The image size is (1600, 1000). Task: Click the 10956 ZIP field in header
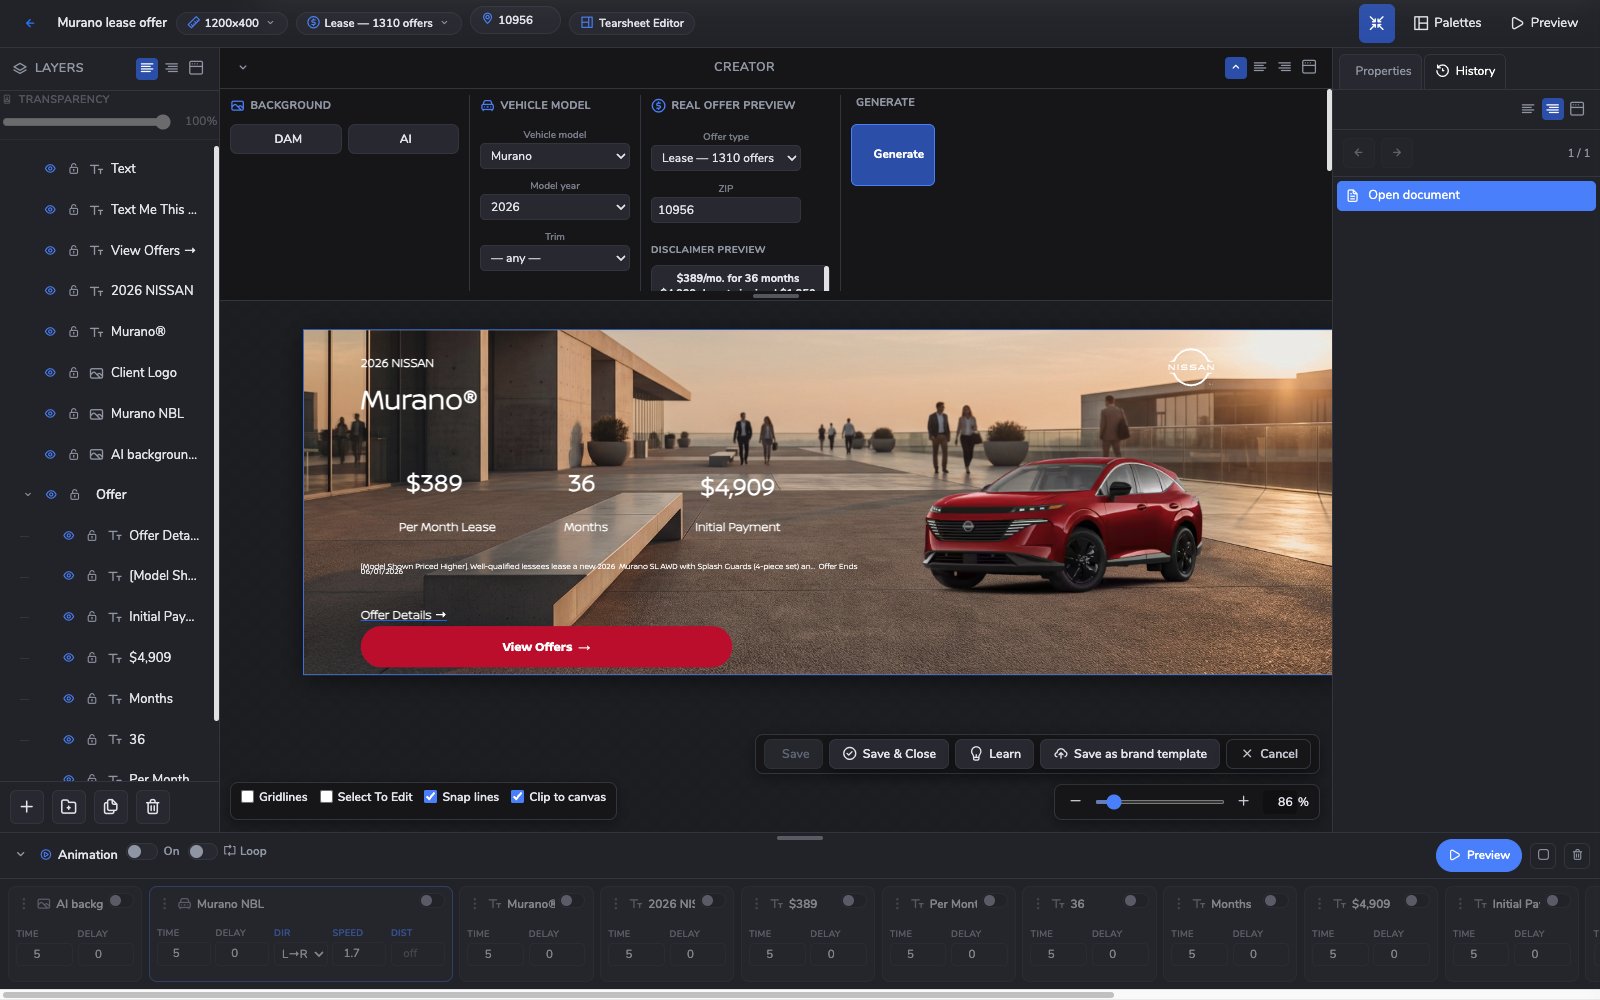(515, 20)
